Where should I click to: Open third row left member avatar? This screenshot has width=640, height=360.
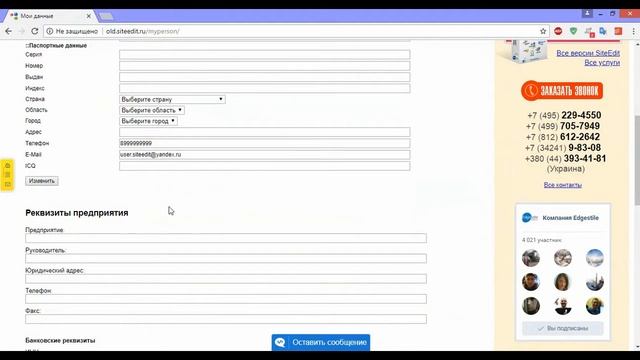coord(531,306)
